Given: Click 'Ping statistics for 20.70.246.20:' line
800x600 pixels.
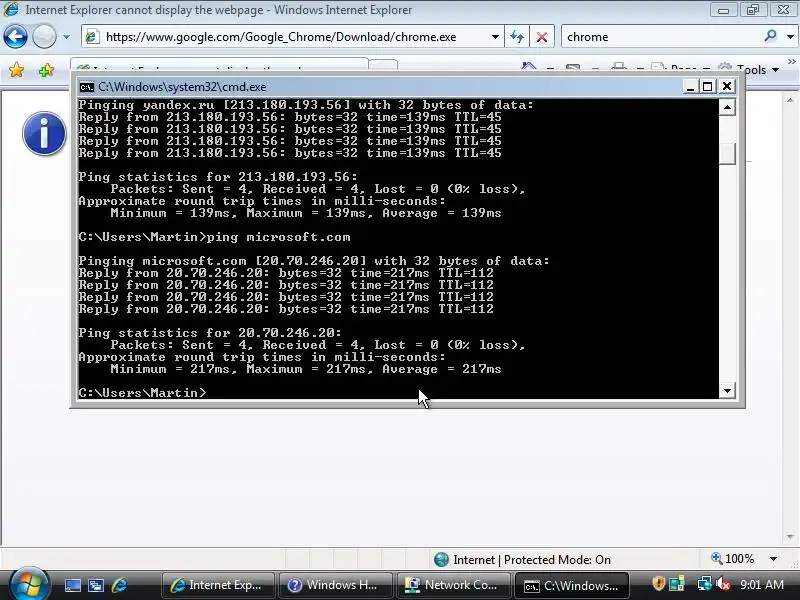Looking at the screenshot, I should click(x=210, y=333).
